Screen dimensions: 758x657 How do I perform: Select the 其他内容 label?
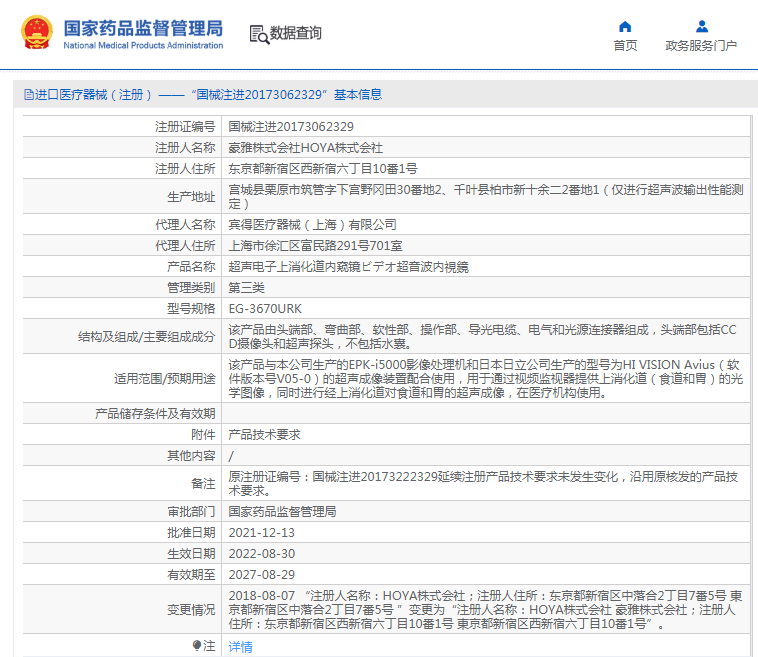click(x=191, y=456)
